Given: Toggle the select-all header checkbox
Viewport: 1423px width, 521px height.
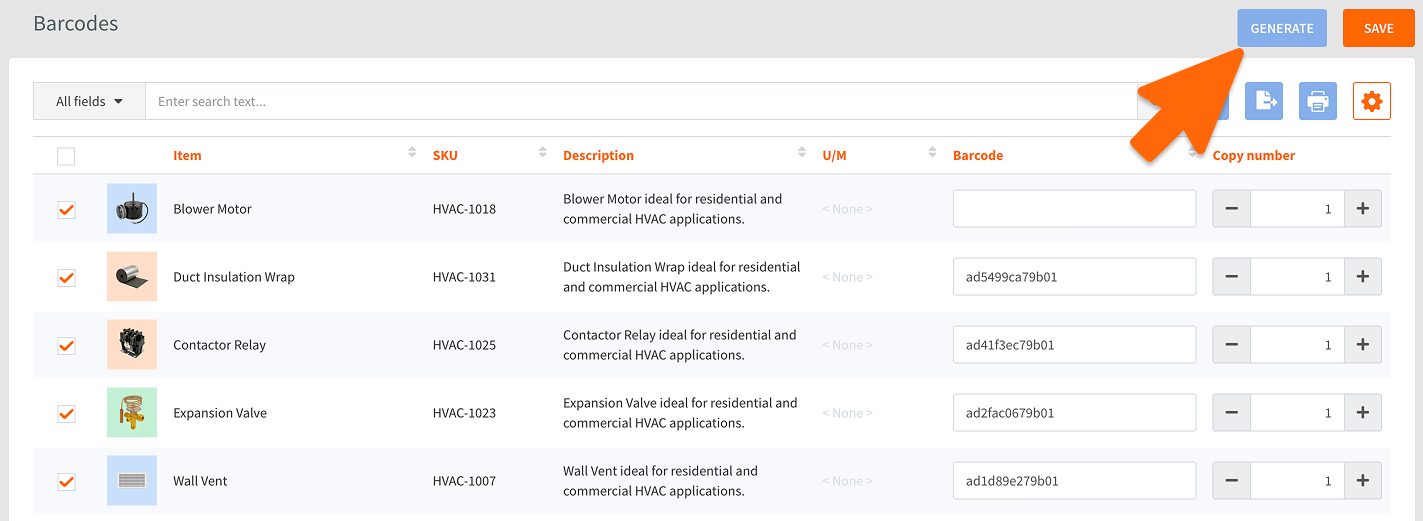Looking at the screenshot, I should coord(66,156).
